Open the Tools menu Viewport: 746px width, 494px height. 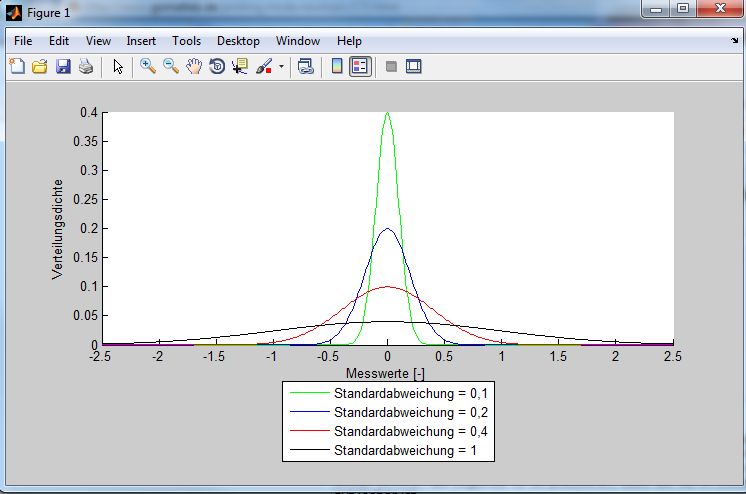tap(186, 41)
